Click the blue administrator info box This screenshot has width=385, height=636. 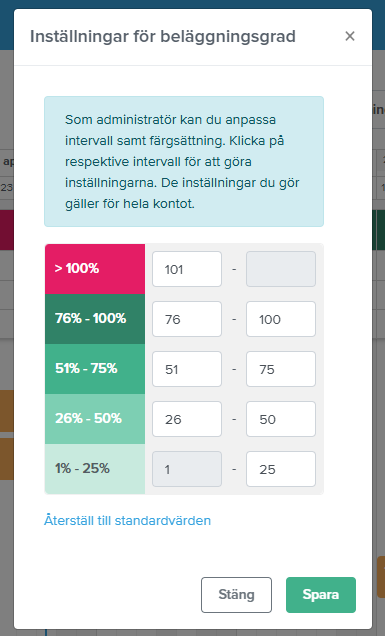184,161
